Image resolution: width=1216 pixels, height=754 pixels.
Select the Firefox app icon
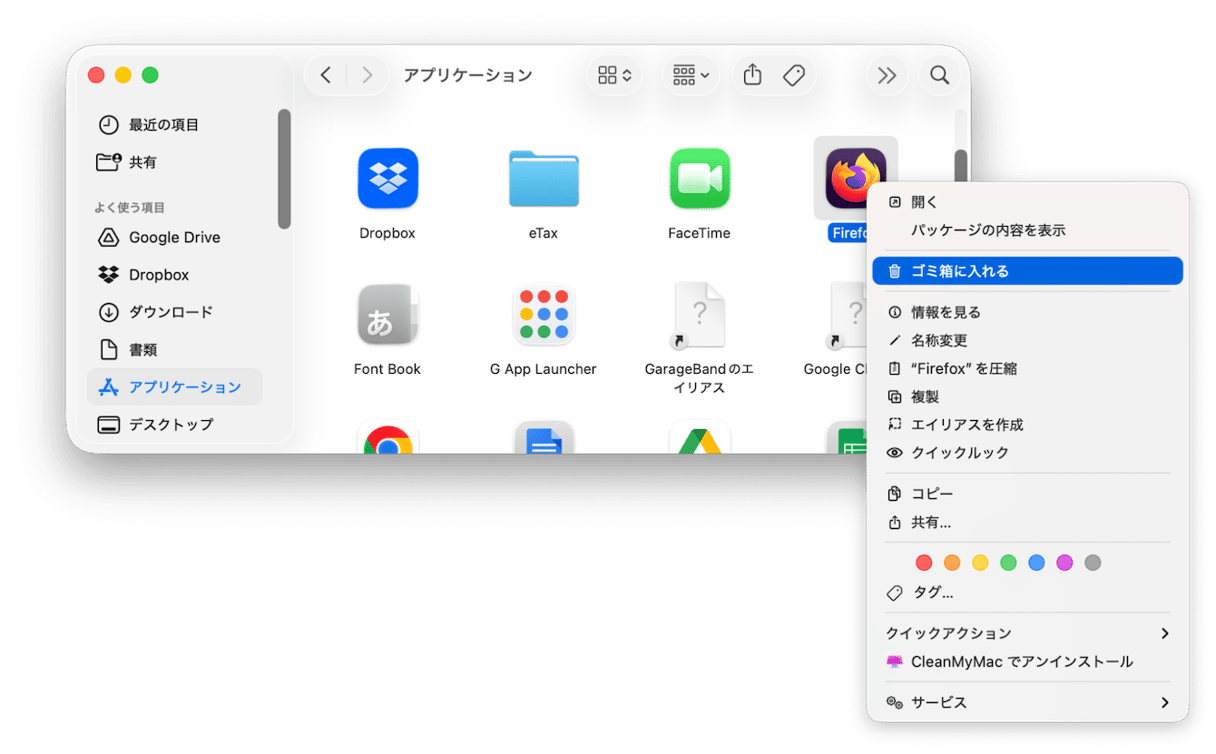[x=856, y=178]
